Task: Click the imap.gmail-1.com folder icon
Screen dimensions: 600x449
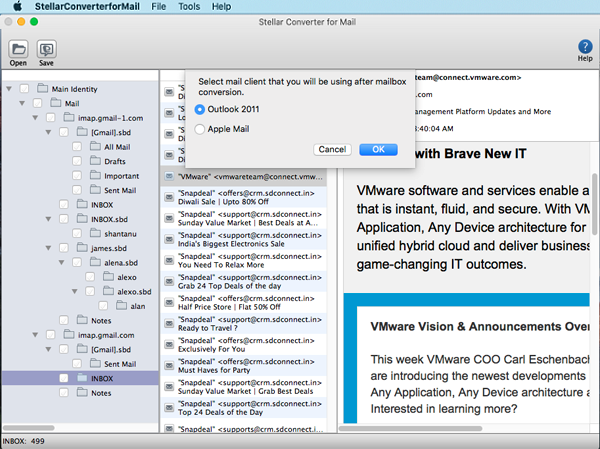Action: [x=69, y=117]
